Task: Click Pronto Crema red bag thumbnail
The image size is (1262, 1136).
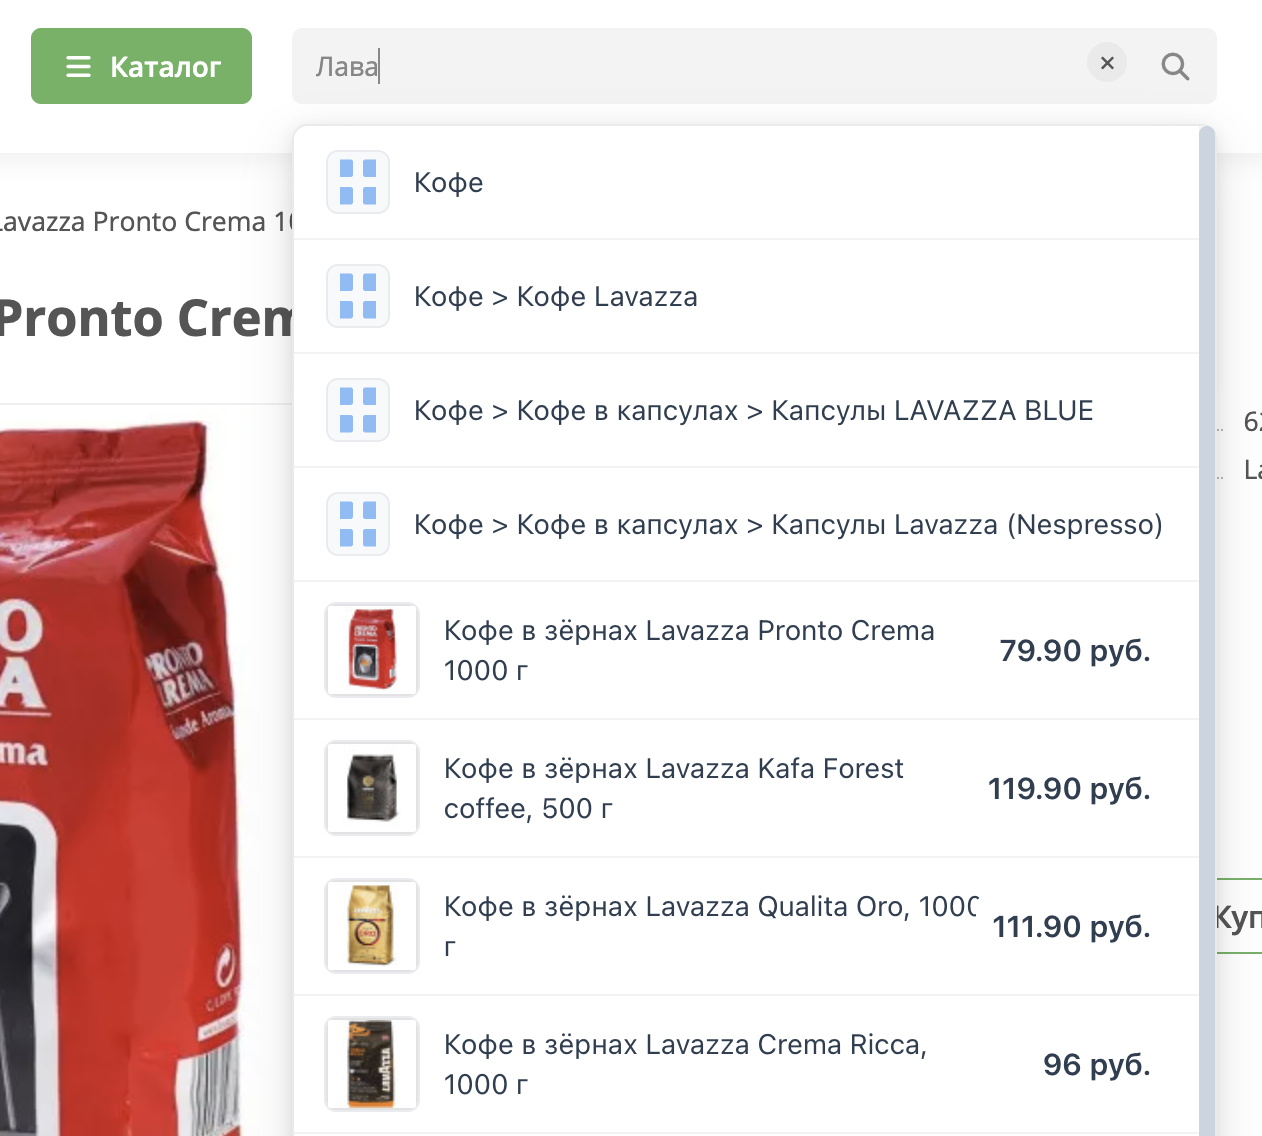Action: click(x=372, y=650)
